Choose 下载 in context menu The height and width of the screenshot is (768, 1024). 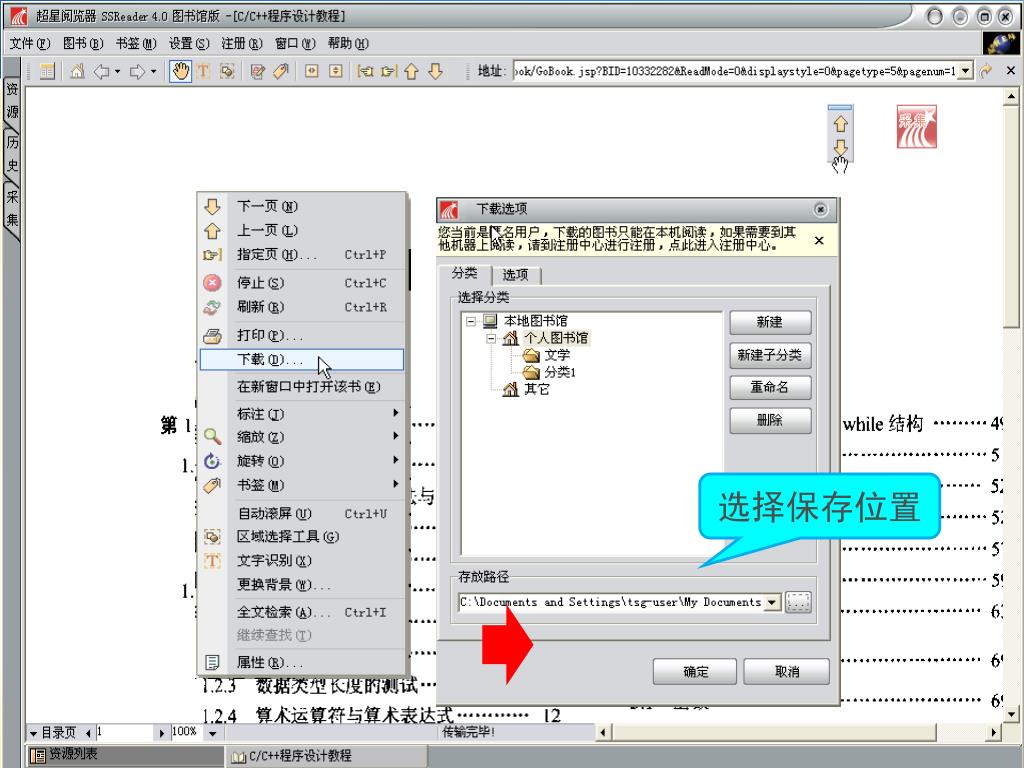click(x=301, y=359)
